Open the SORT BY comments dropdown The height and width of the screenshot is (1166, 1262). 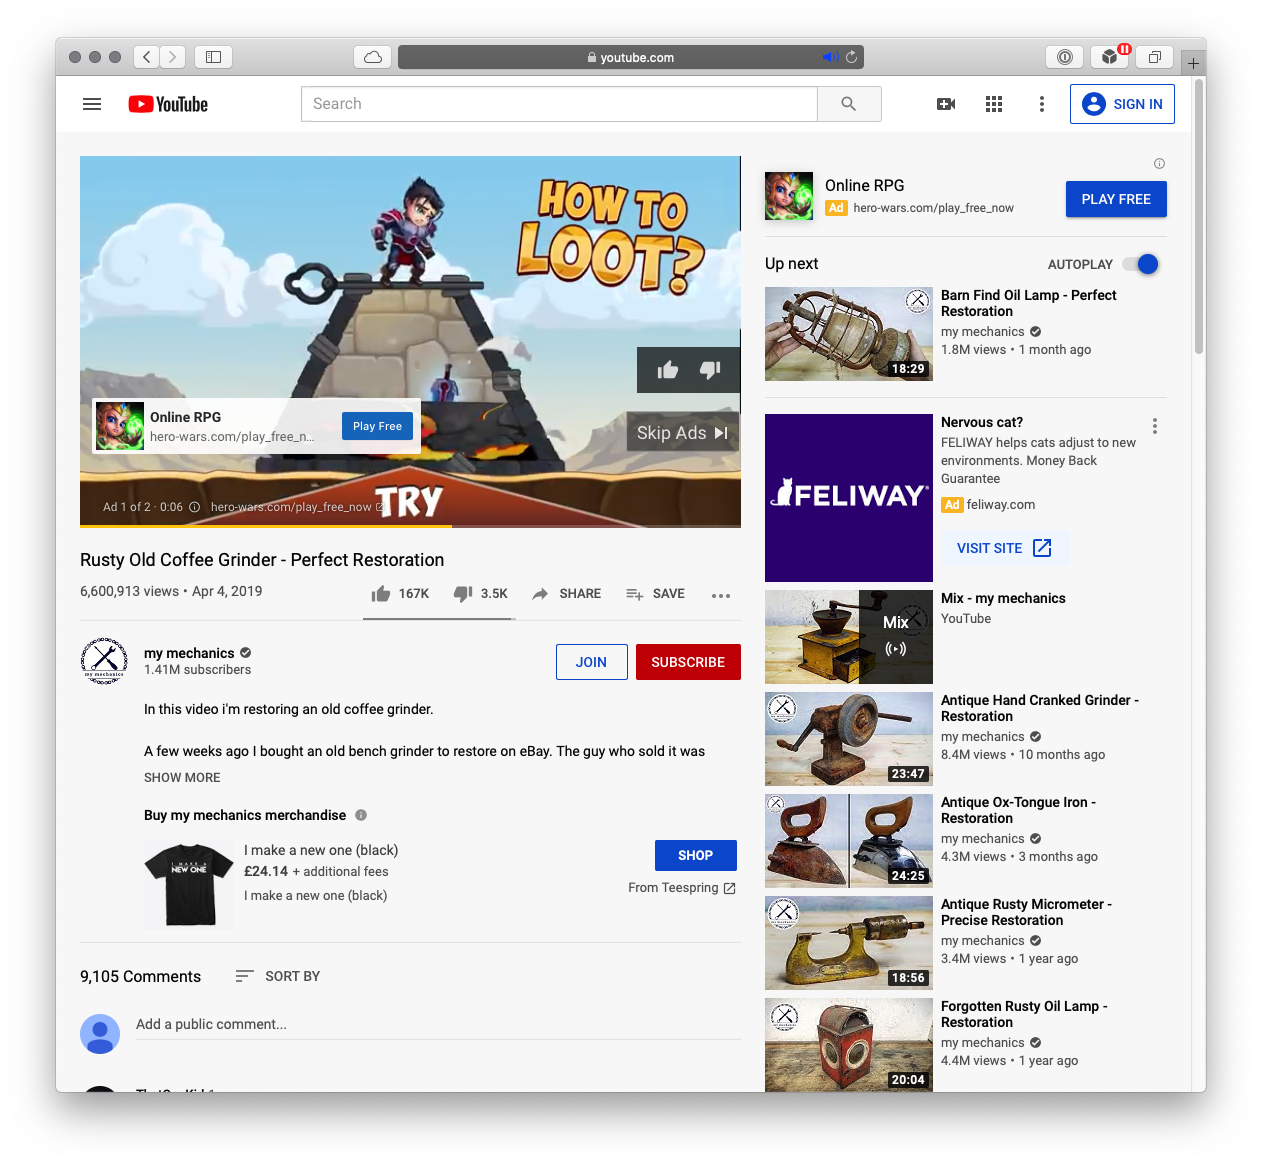point(278,976)
